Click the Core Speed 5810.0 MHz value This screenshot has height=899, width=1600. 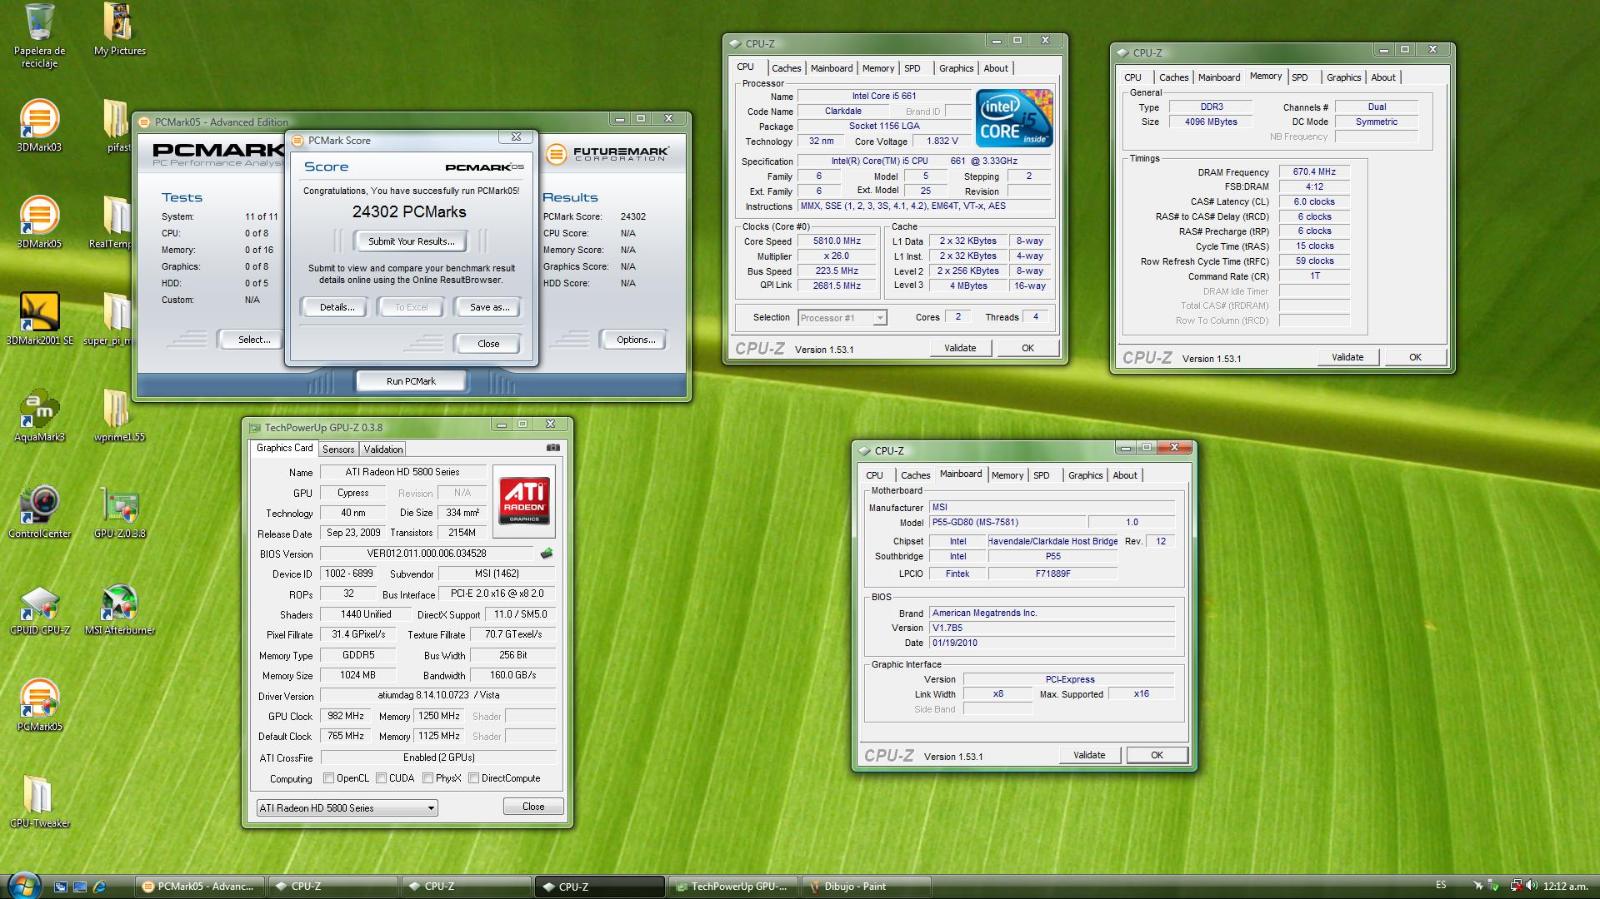[x=837, y=241]
